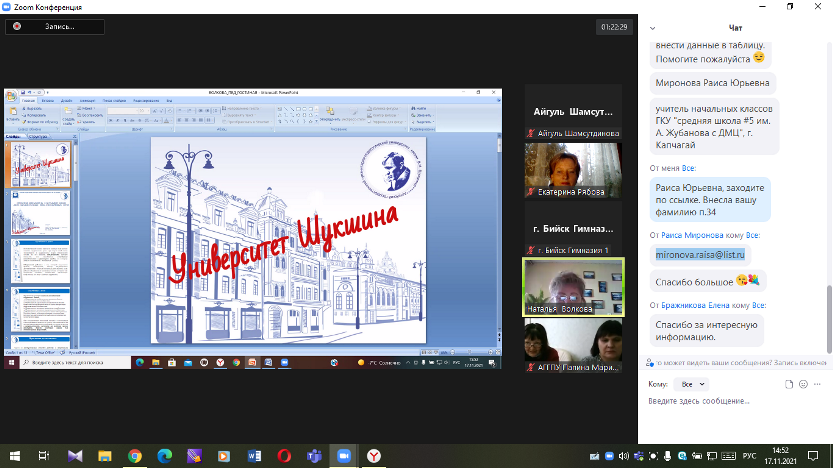Launch Yandex Browser from the taskbar
The width and height of the screenshot is (833, 468).
tap(371, 456)
